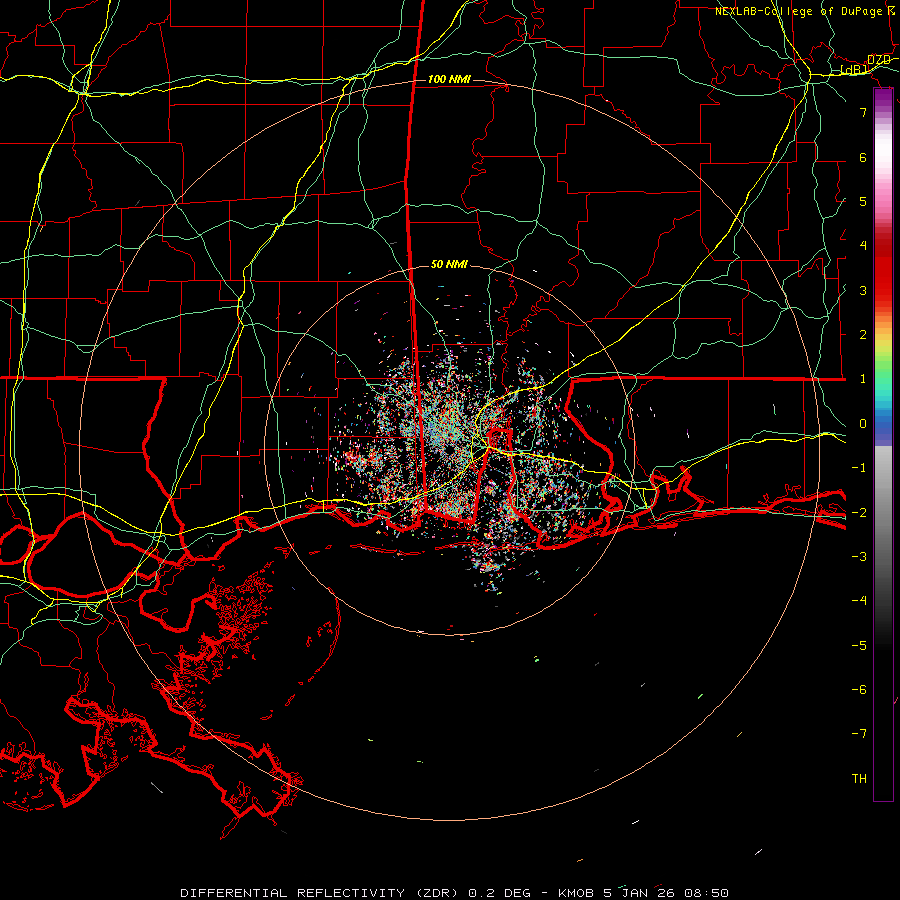Screen dimensions: 900x900
Task: Click the TH label on the color scale
Action: 859,779
